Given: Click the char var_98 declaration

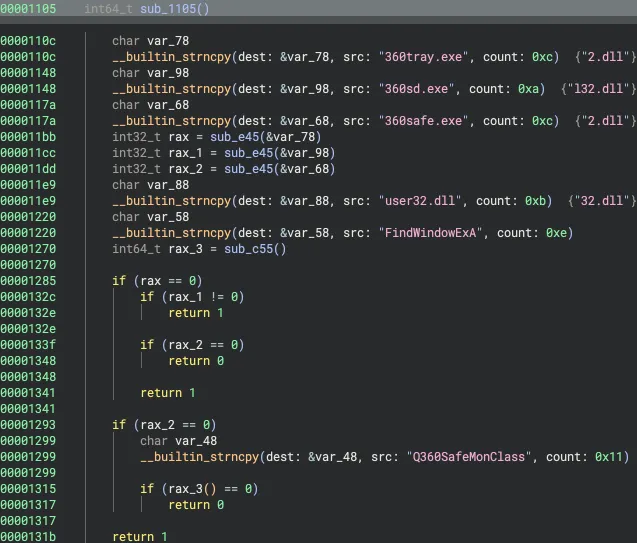Looking at the screenshot, I should (150, 73).
